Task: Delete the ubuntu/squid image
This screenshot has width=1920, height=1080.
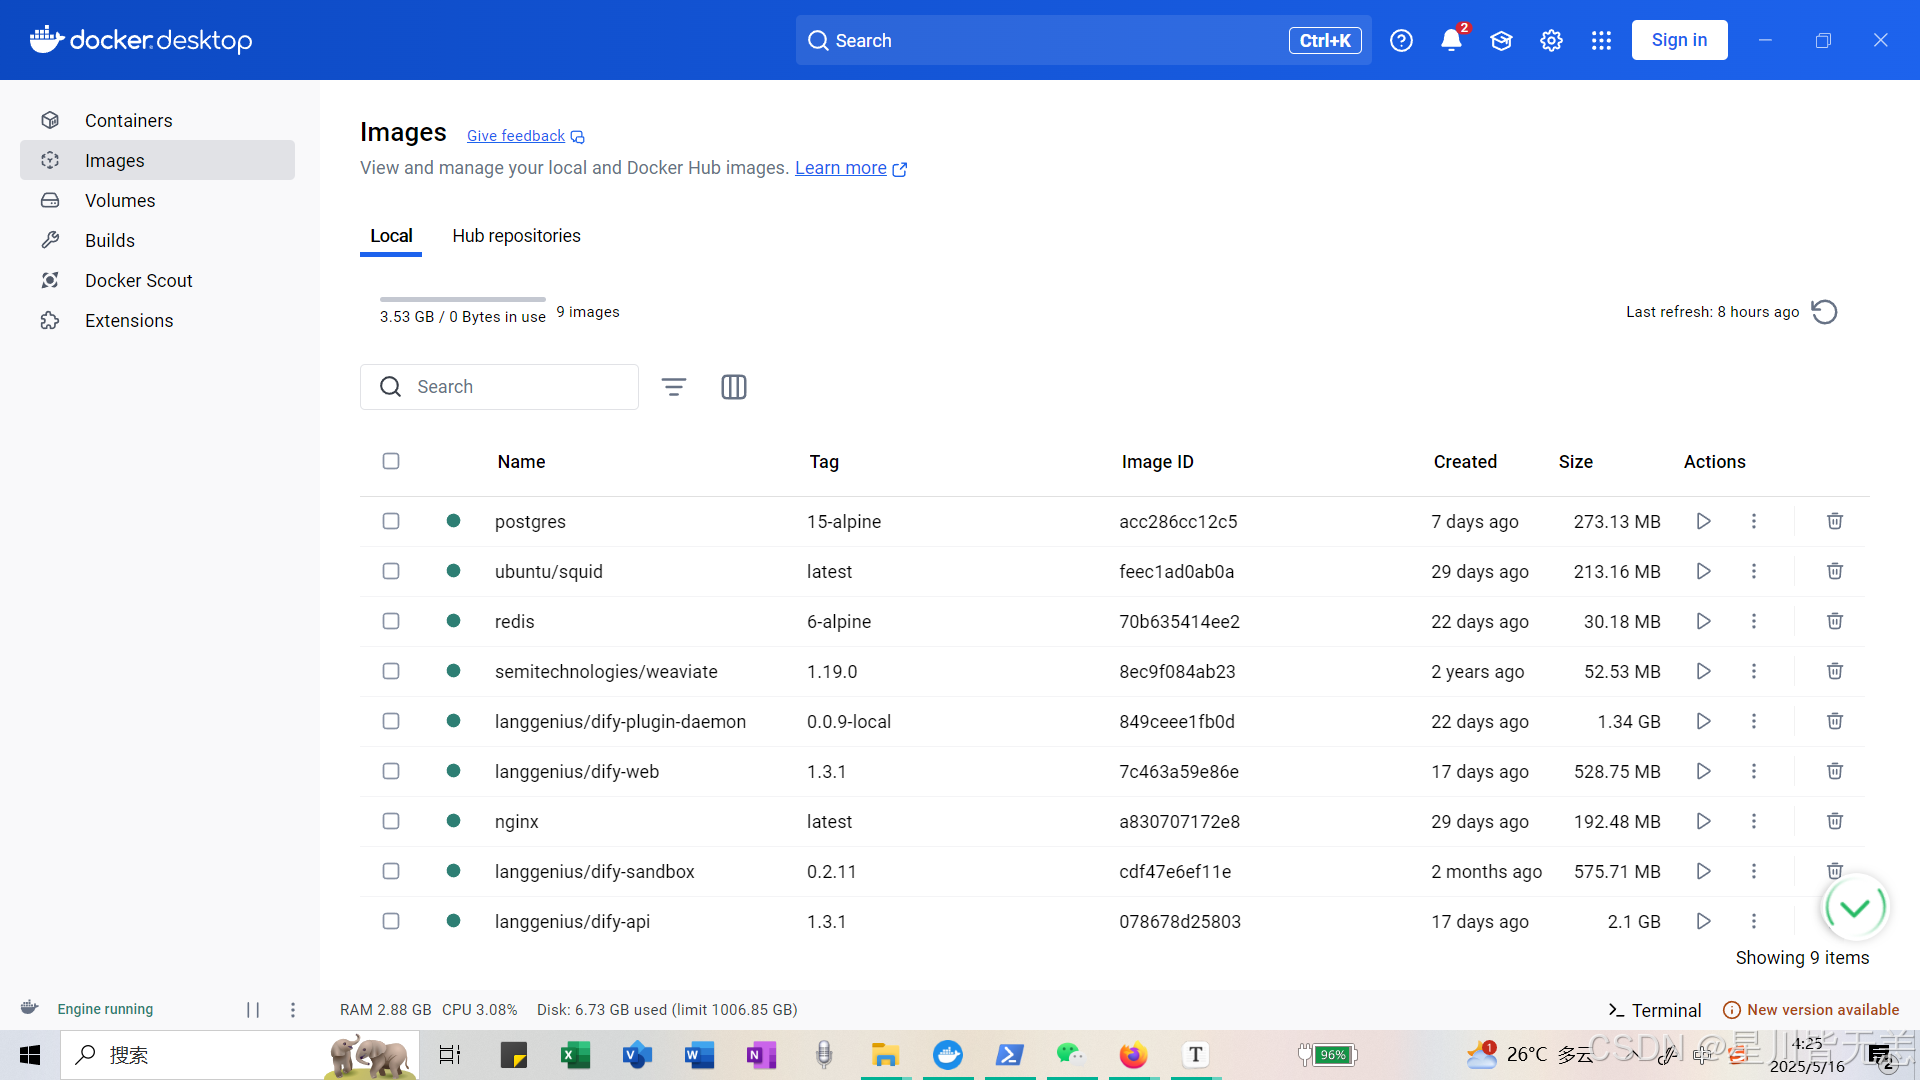Action: click(x=1834, y=571)
